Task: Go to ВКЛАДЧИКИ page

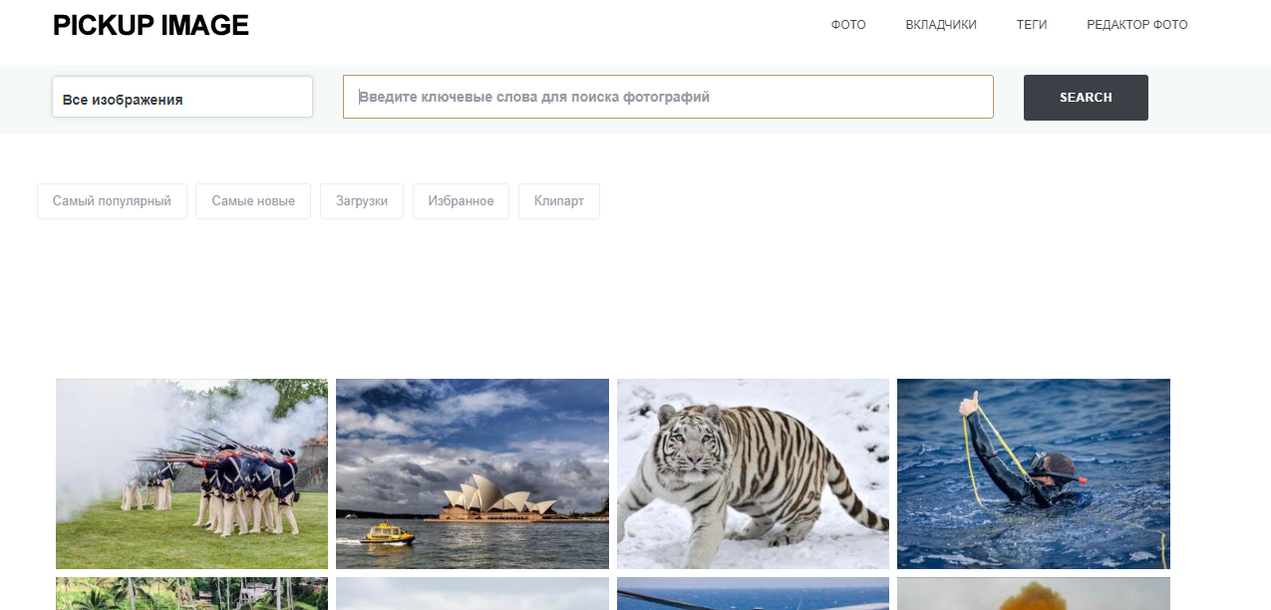Action: coord(941,25)
